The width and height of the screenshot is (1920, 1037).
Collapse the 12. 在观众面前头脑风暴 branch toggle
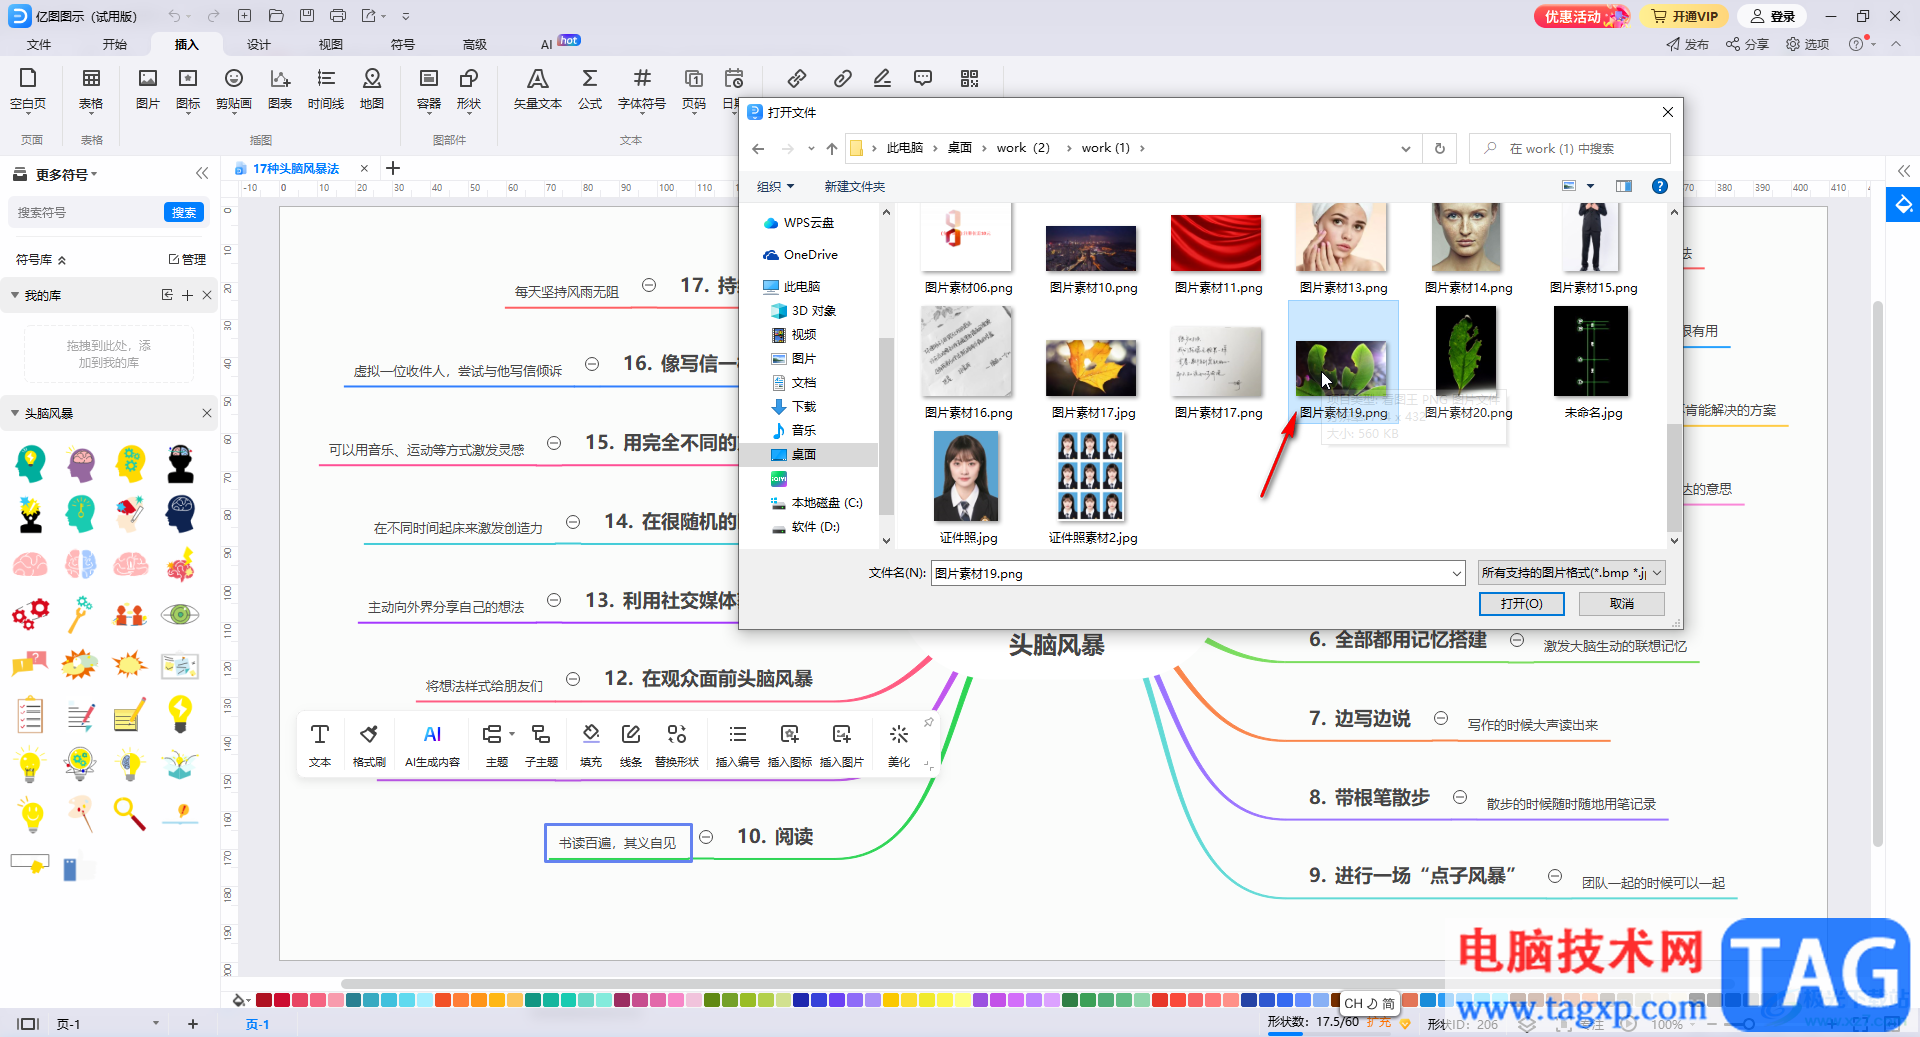(573, 679)
